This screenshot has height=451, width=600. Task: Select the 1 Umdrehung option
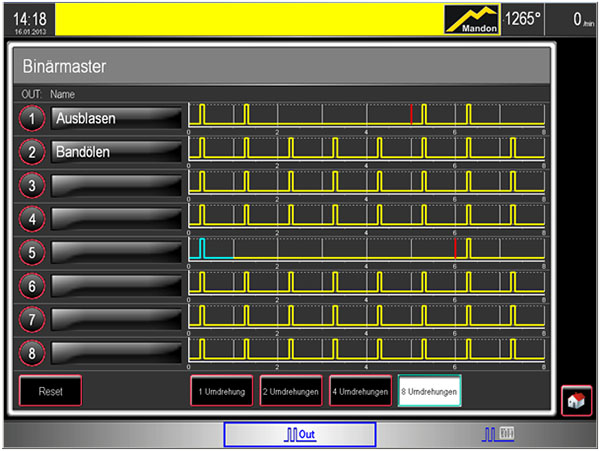222,392
